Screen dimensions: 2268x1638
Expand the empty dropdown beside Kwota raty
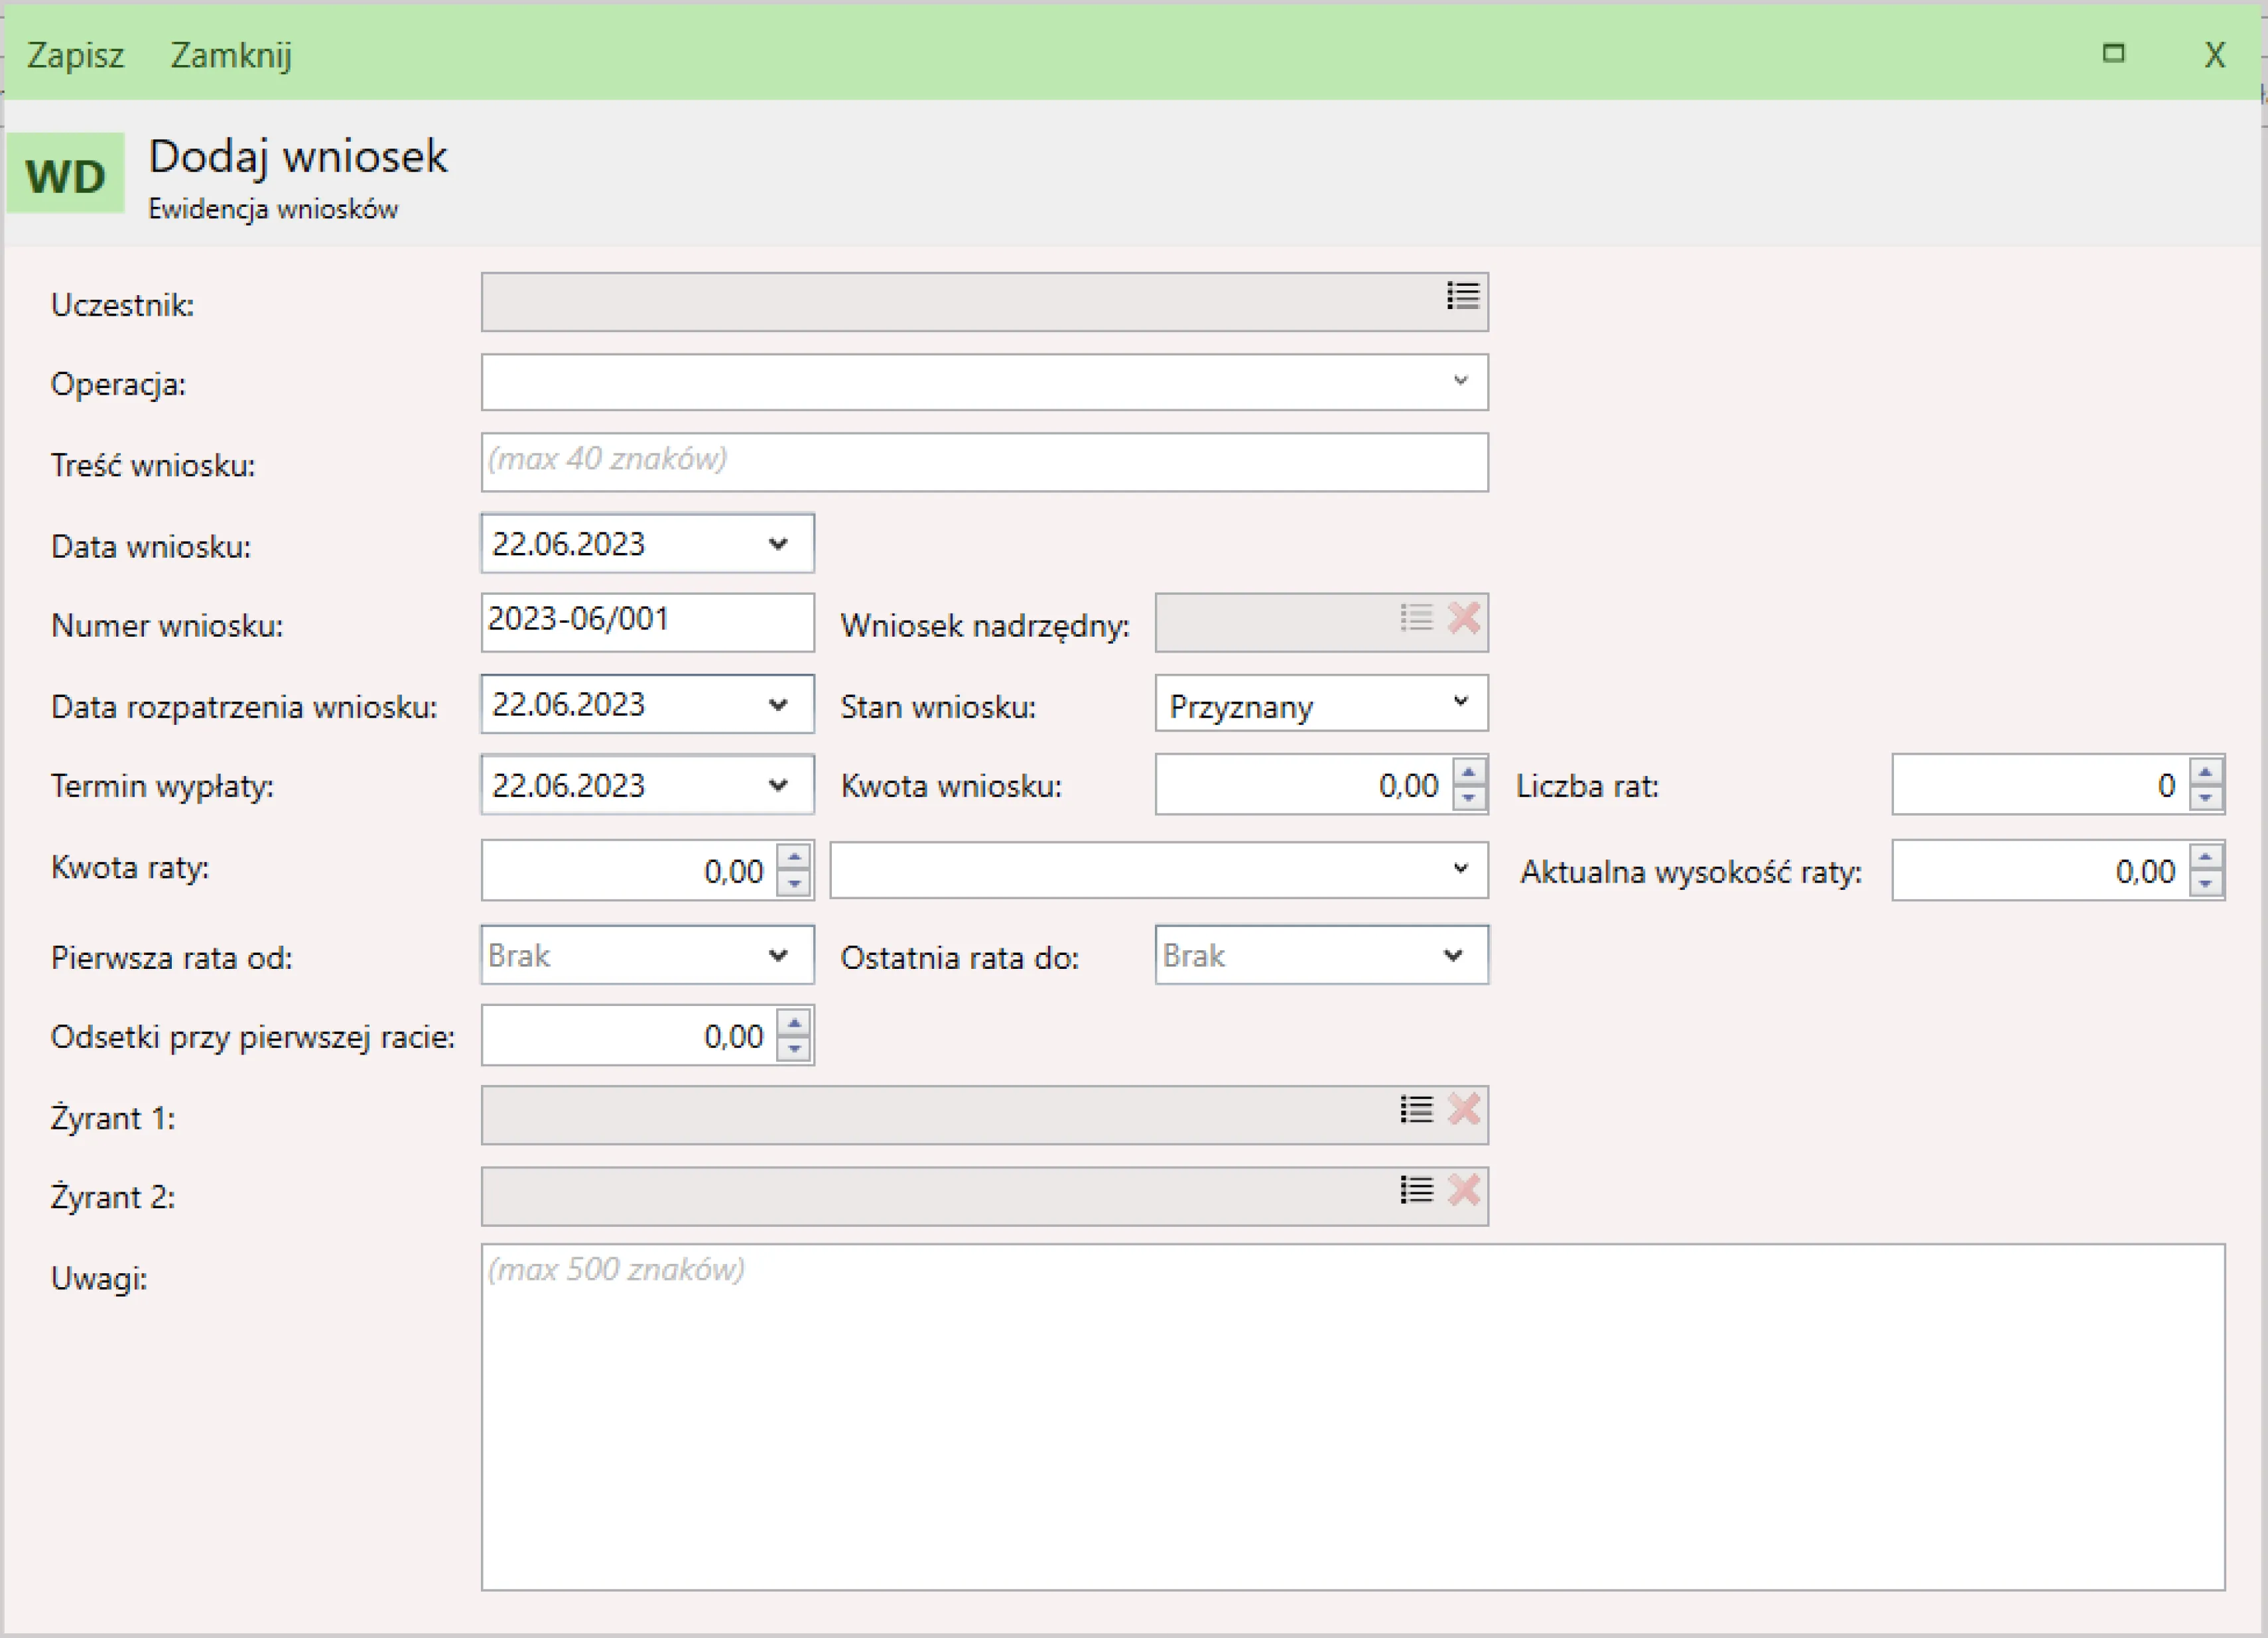tap(1461, 868)
